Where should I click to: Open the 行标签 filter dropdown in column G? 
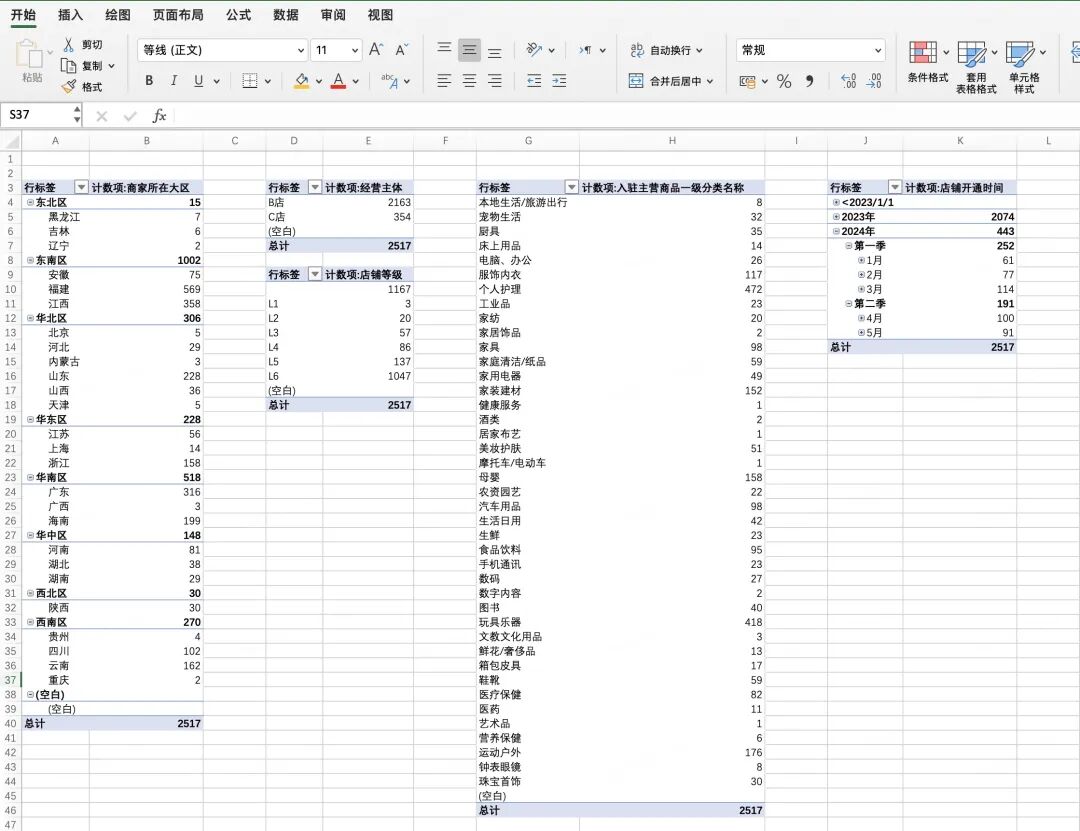point(571,188)
